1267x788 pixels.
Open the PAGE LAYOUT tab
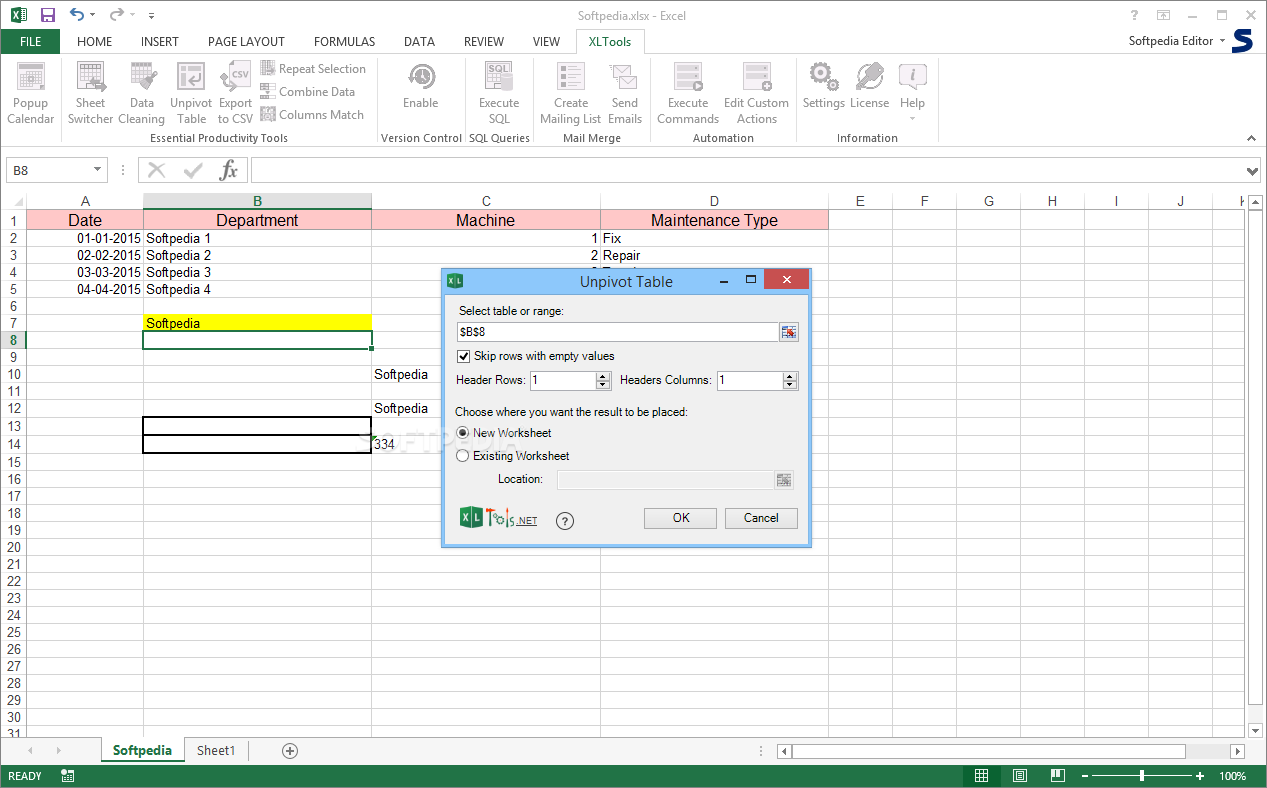(246, 41)
